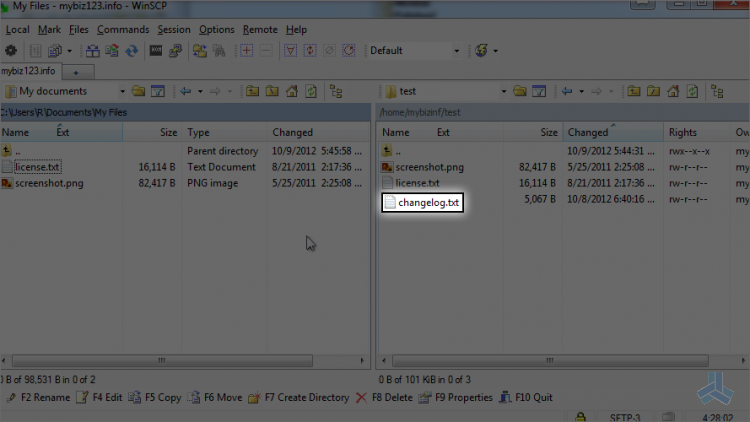This screenshot has width=750, height=422.
Task: Click the blue arrows Keep Remote Directory icon
Action: pyautogui.click(x=132, y=50)
